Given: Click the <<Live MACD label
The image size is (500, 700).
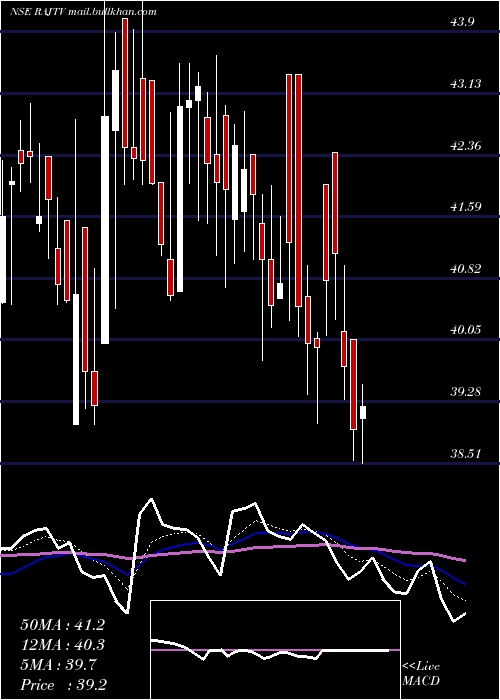Looking at the screenshot, I should coord(421,673).
